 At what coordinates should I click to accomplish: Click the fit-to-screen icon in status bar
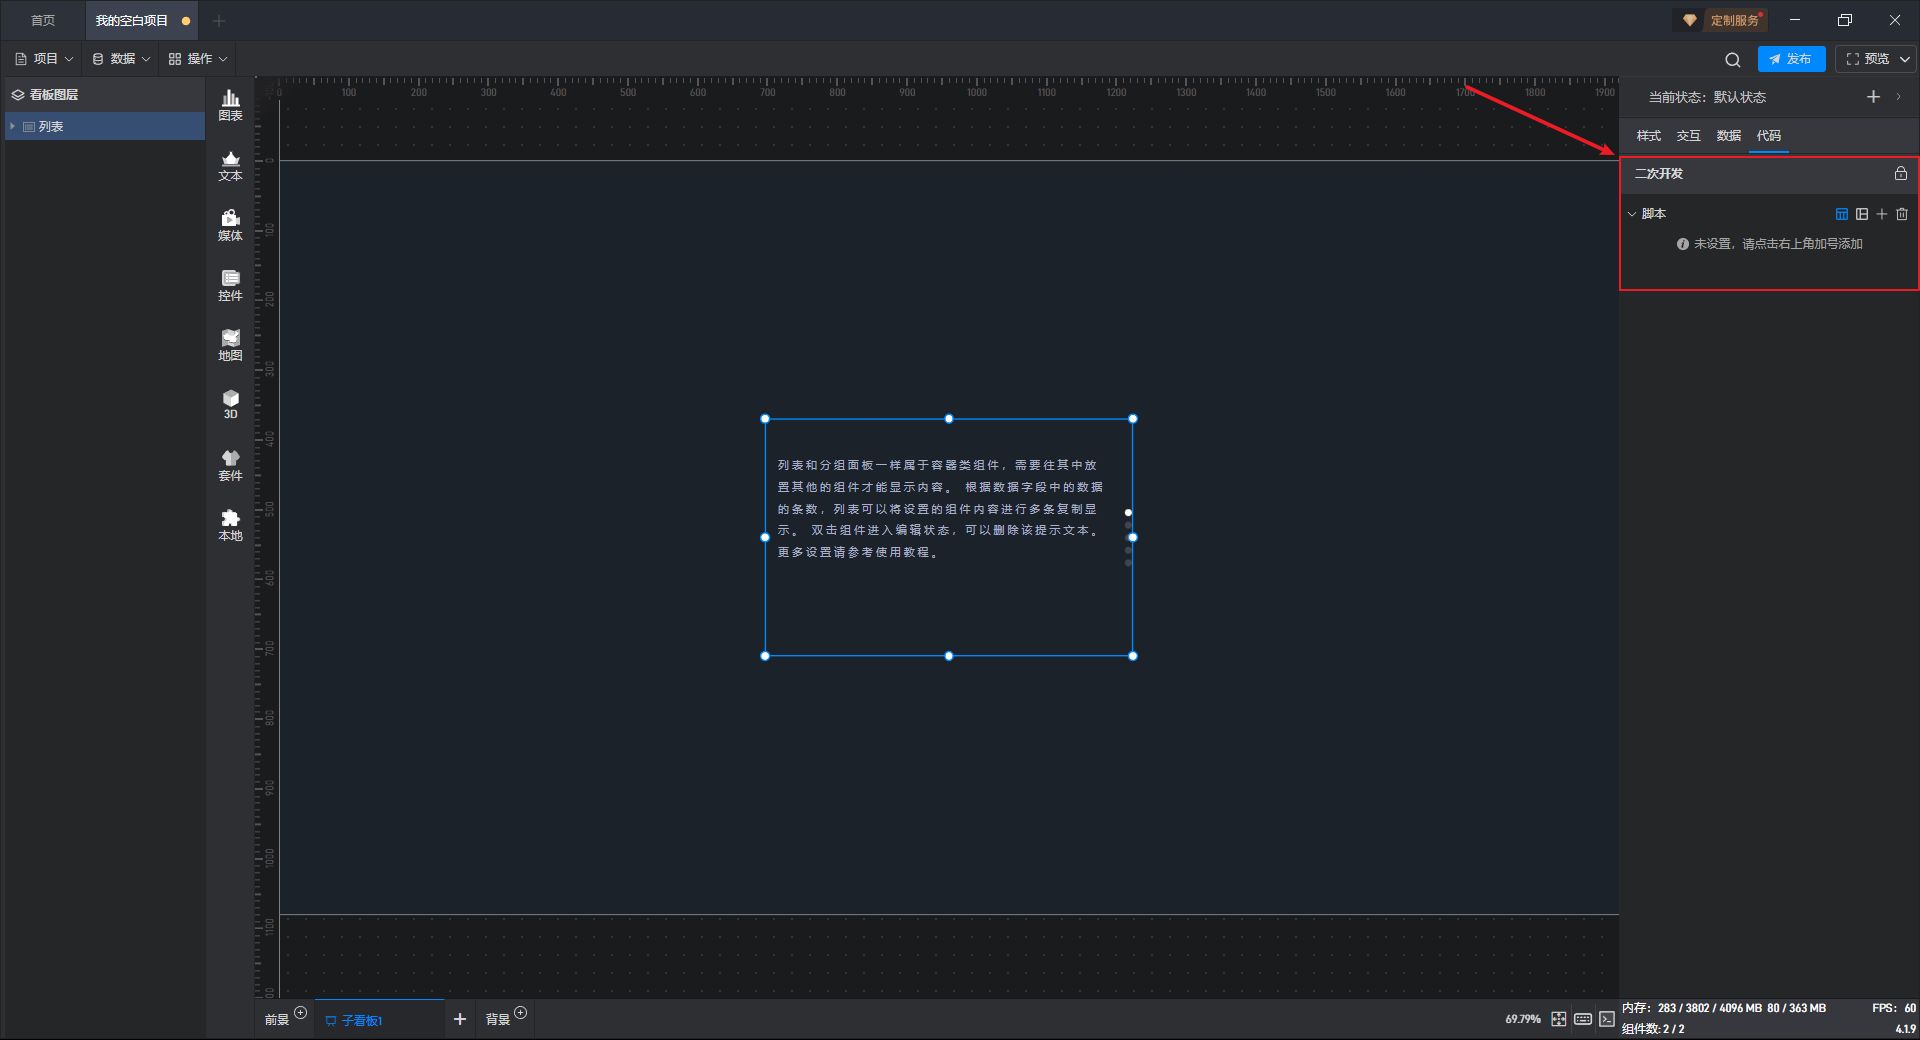(x=1559, y=1019)
